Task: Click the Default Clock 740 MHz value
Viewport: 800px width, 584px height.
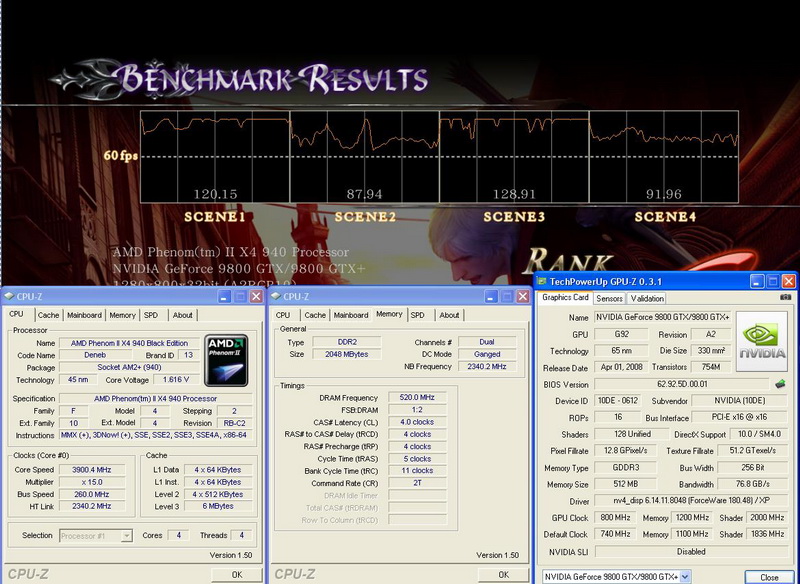Action: [x=615, y=534]
